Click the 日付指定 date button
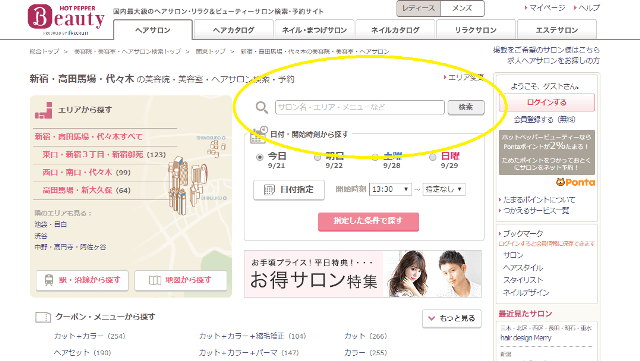The height and width of the screenshot is (361, 640). [x=289, y=190]
